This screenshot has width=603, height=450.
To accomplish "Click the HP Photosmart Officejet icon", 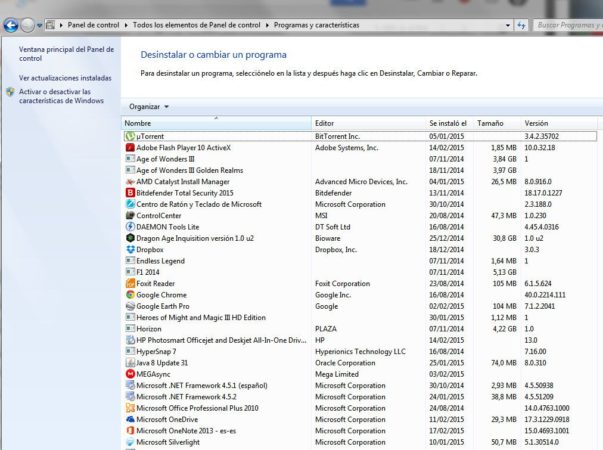I will tap(130, 340).
